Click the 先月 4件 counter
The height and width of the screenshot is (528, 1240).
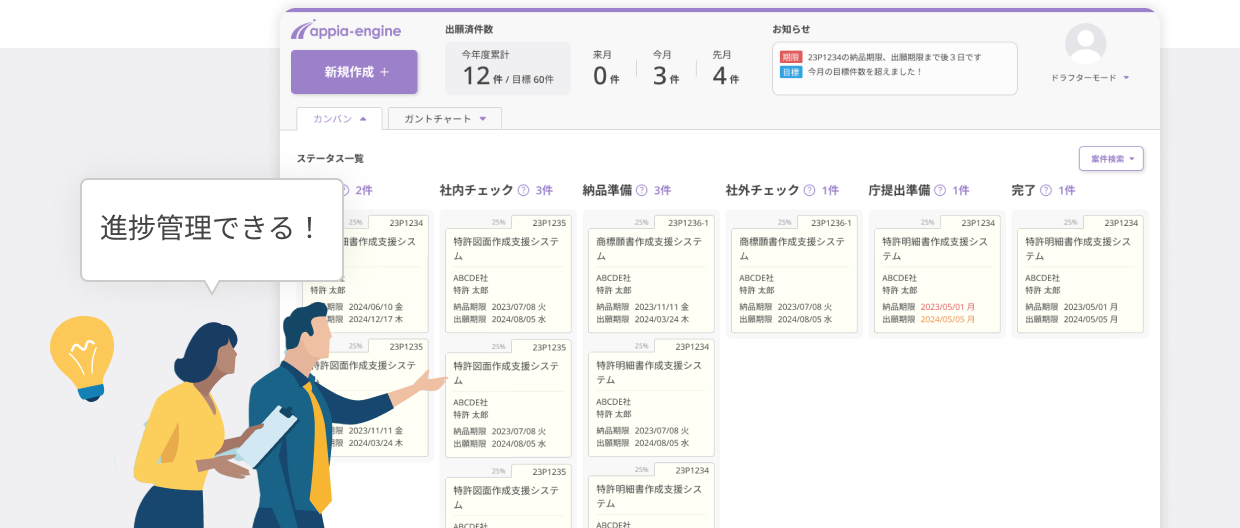pyautogui.click(x=726, y=68)
